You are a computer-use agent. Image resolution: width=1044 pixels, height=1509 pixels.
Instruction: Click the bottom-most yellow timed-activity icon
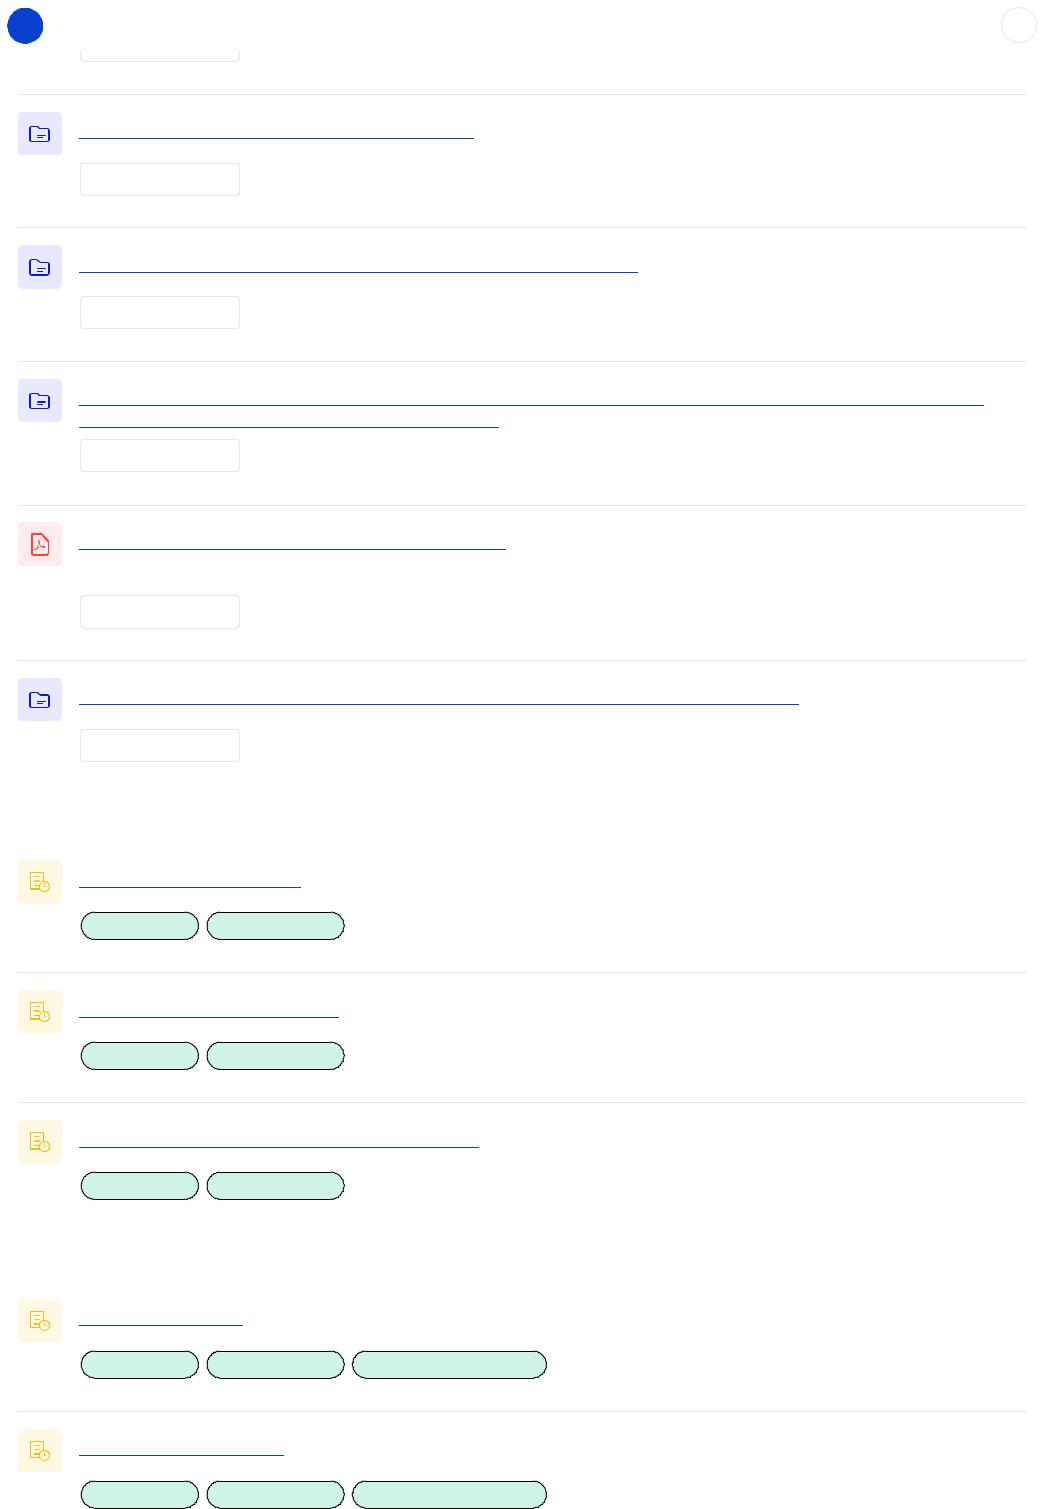(x=40, y=1450)
